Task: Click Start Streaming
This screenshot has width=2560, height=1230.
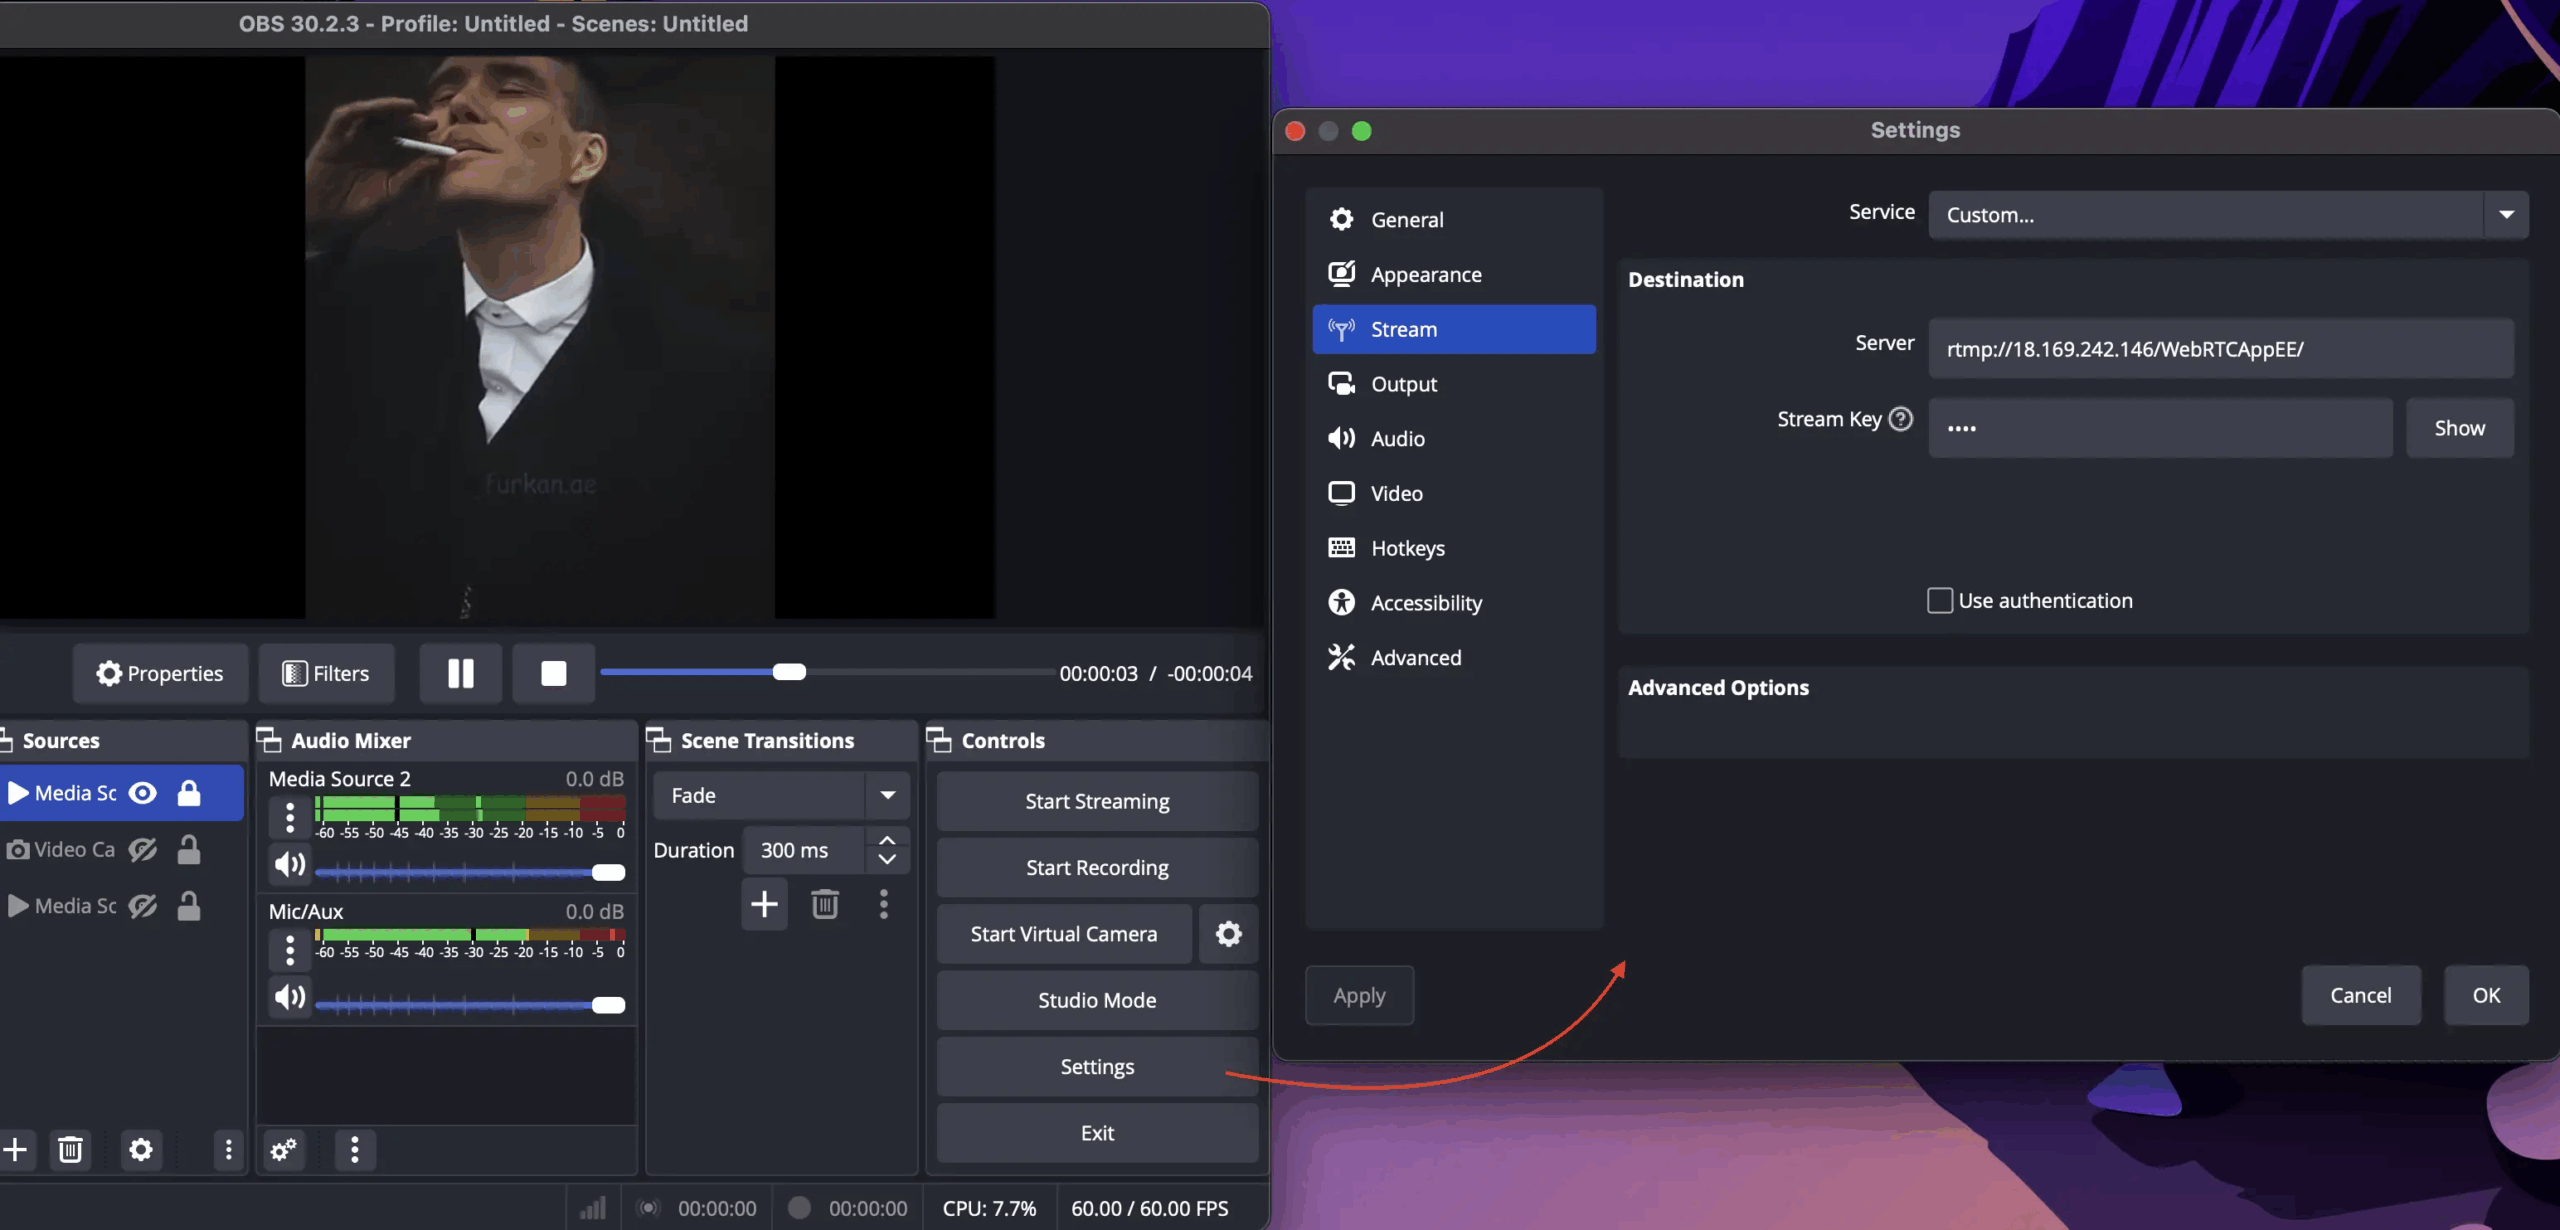Action: (x=1097, y=801)
